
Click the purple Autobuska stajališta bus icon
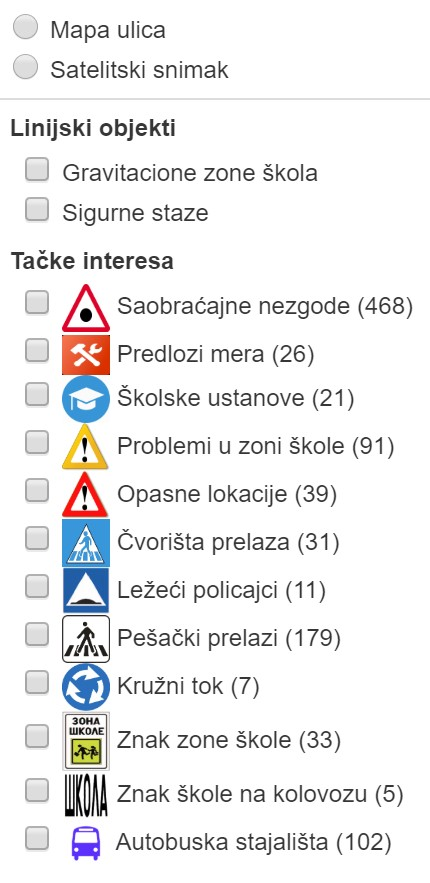click(86, 842)
